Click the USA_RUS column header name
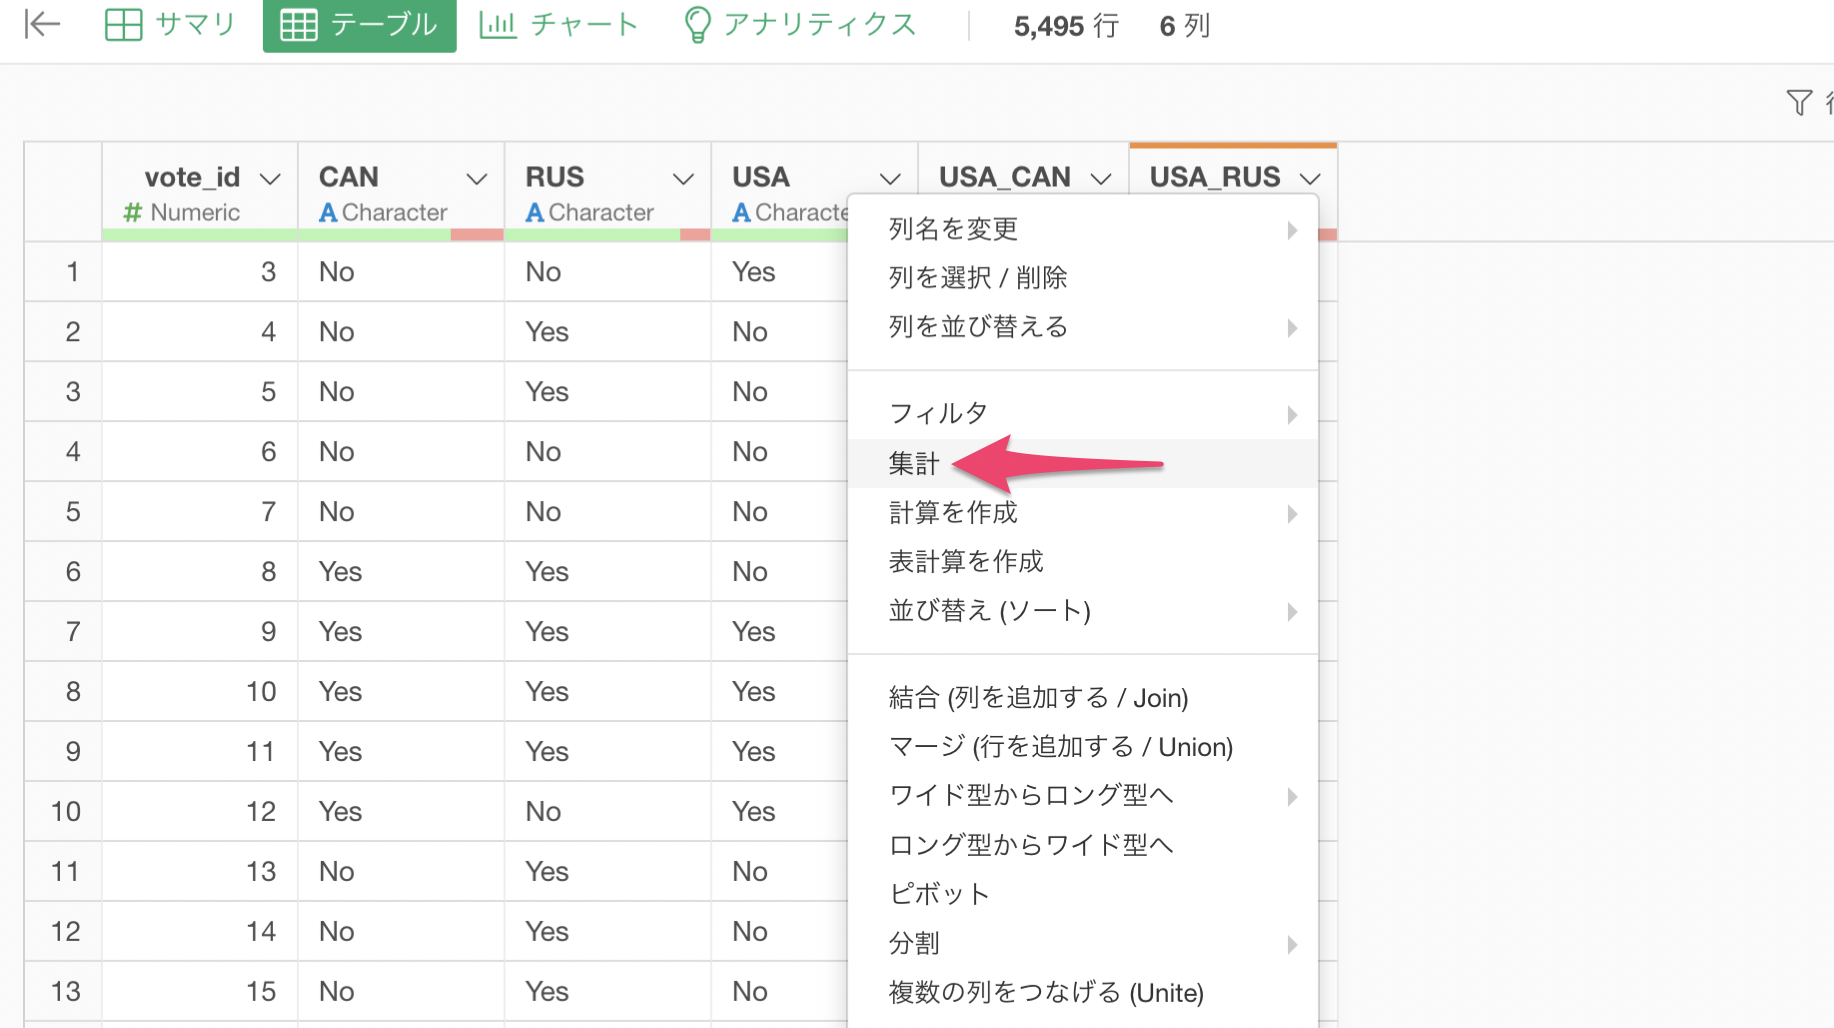The height and width of the screenshot is (1028, 1834). pos(1215,177)
